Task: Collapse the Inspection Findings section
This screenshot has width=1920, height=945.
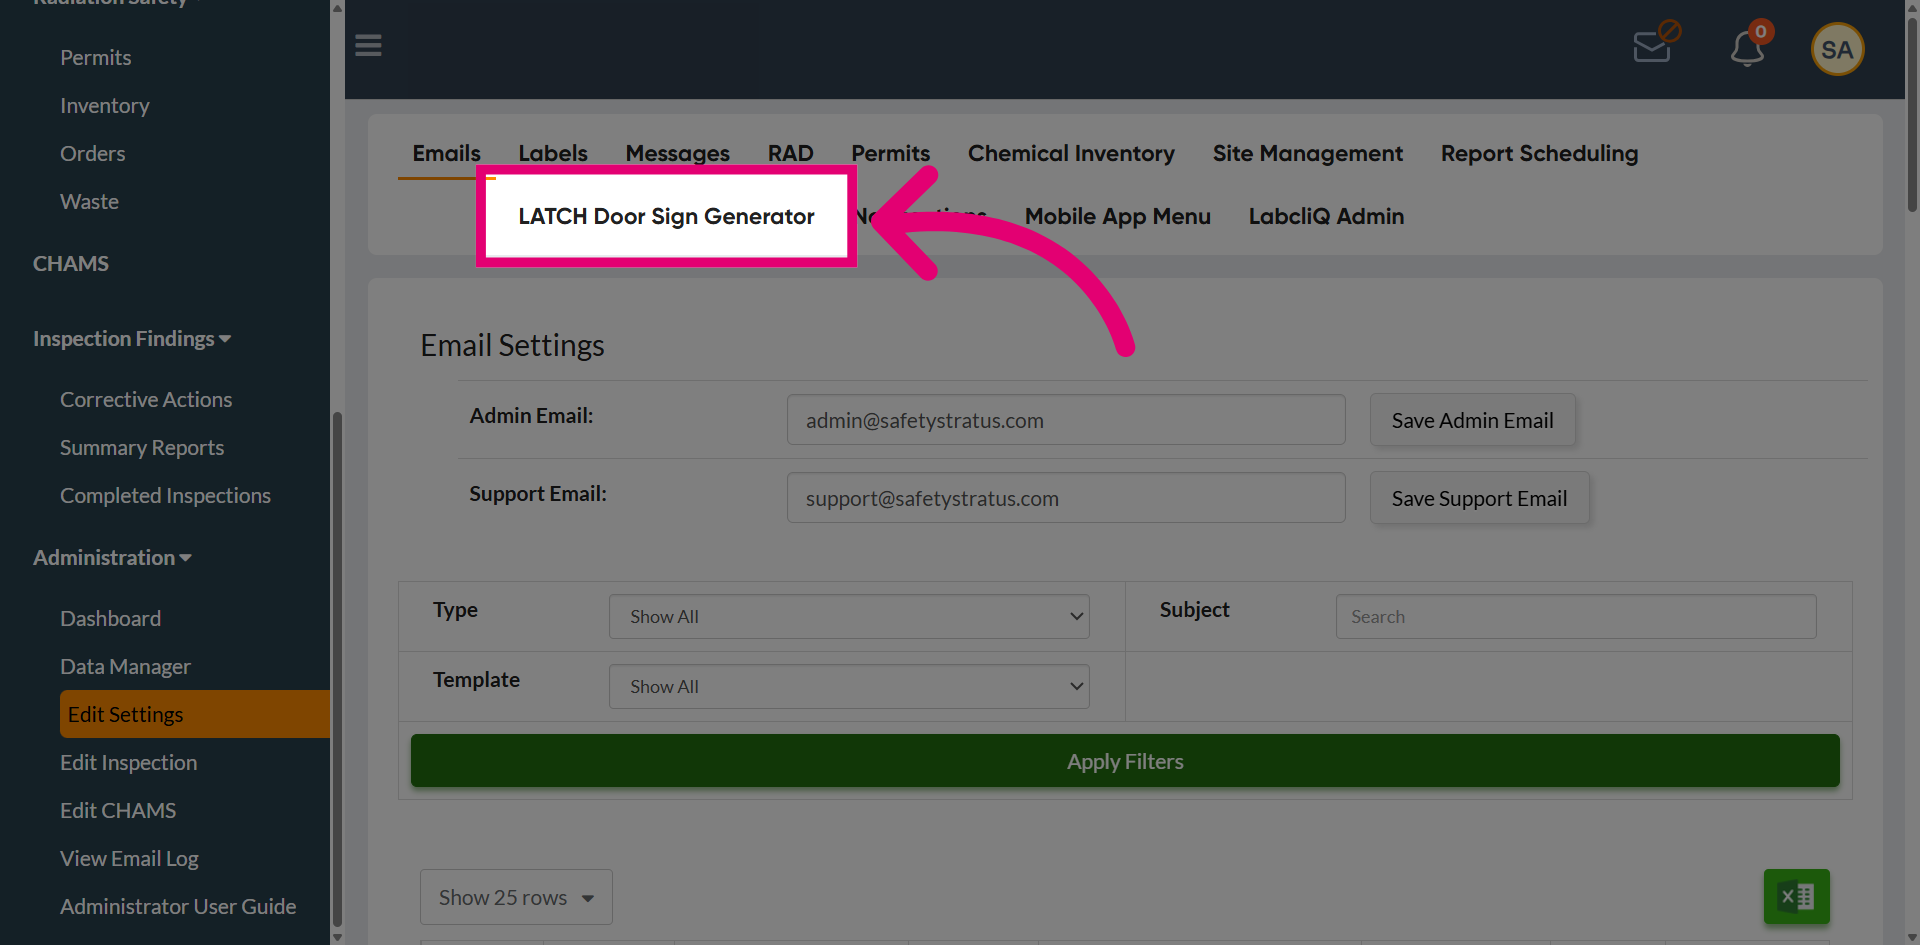Action: tap(132, 339)
